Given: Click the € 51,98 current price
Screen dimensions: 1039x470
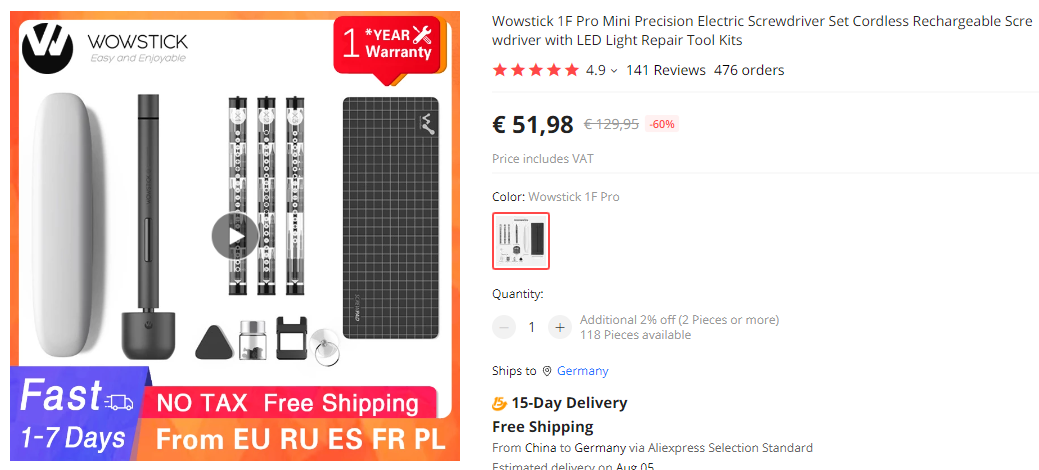Looking at the screenshot, I should [x=533, y=125].
